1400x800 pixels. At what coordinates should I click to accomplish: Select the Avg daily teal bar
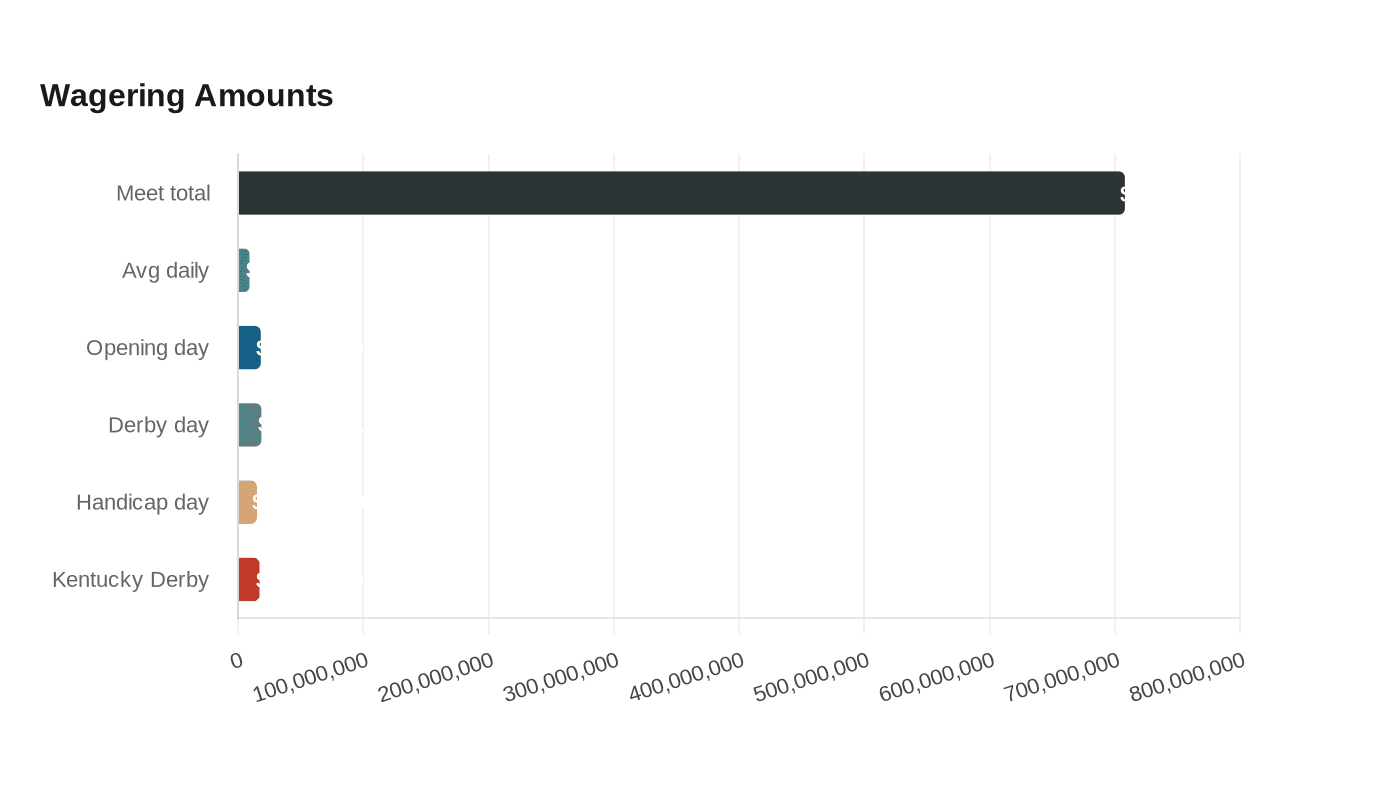(x=244, y=270)
